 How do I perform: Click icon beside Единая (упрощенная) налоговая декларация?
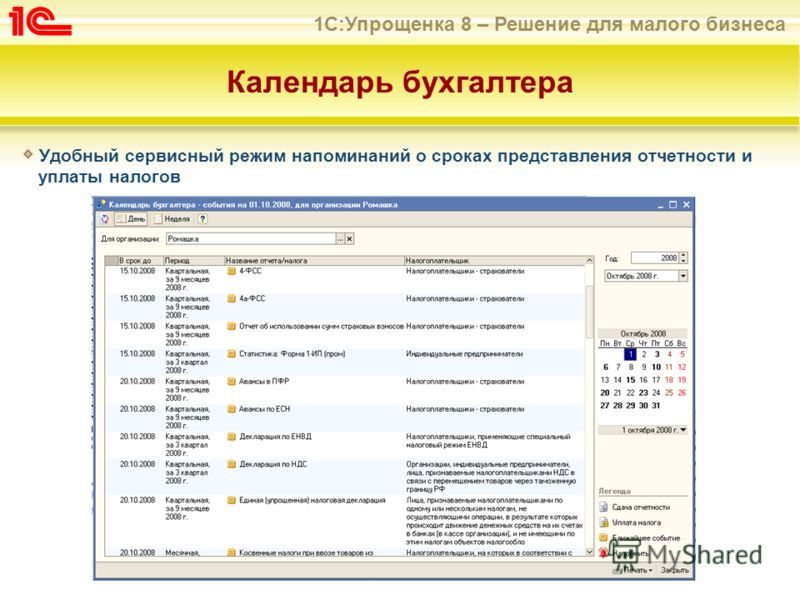[x=231, y=500]
